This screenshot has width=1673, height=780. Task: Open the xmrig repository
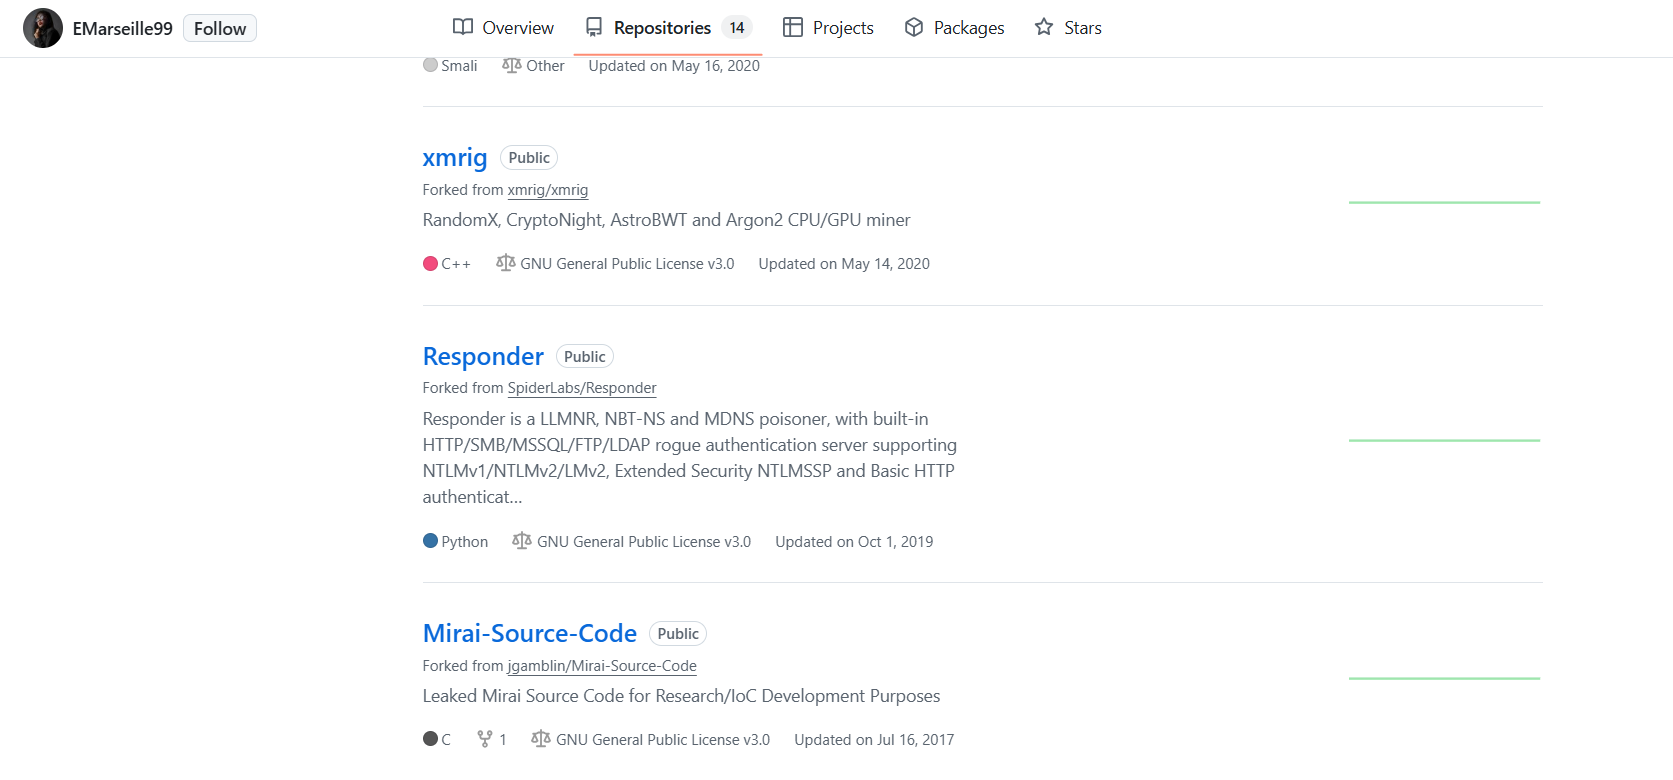click(455, 158)
